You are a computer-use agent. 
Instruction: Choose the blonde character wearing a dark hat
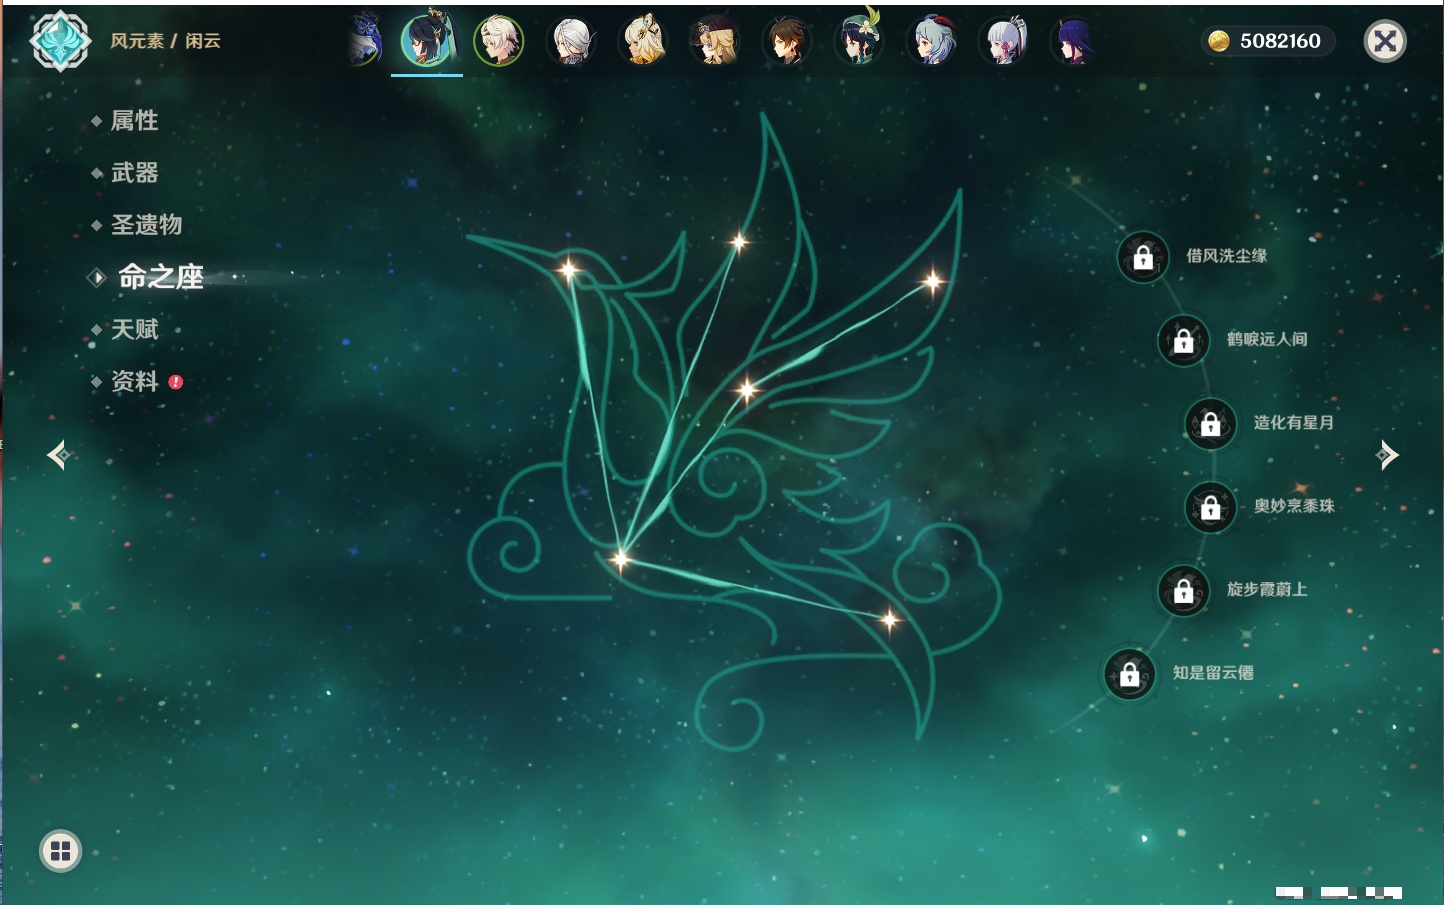(715, 41)
